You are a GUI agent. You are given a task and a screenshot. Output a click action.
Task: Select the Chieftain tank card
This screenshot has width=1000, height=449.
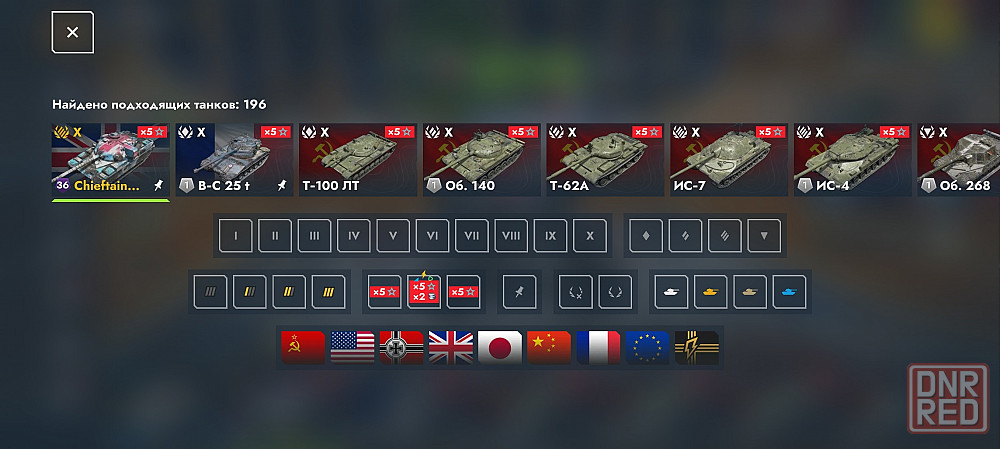(x=110, y=160)
